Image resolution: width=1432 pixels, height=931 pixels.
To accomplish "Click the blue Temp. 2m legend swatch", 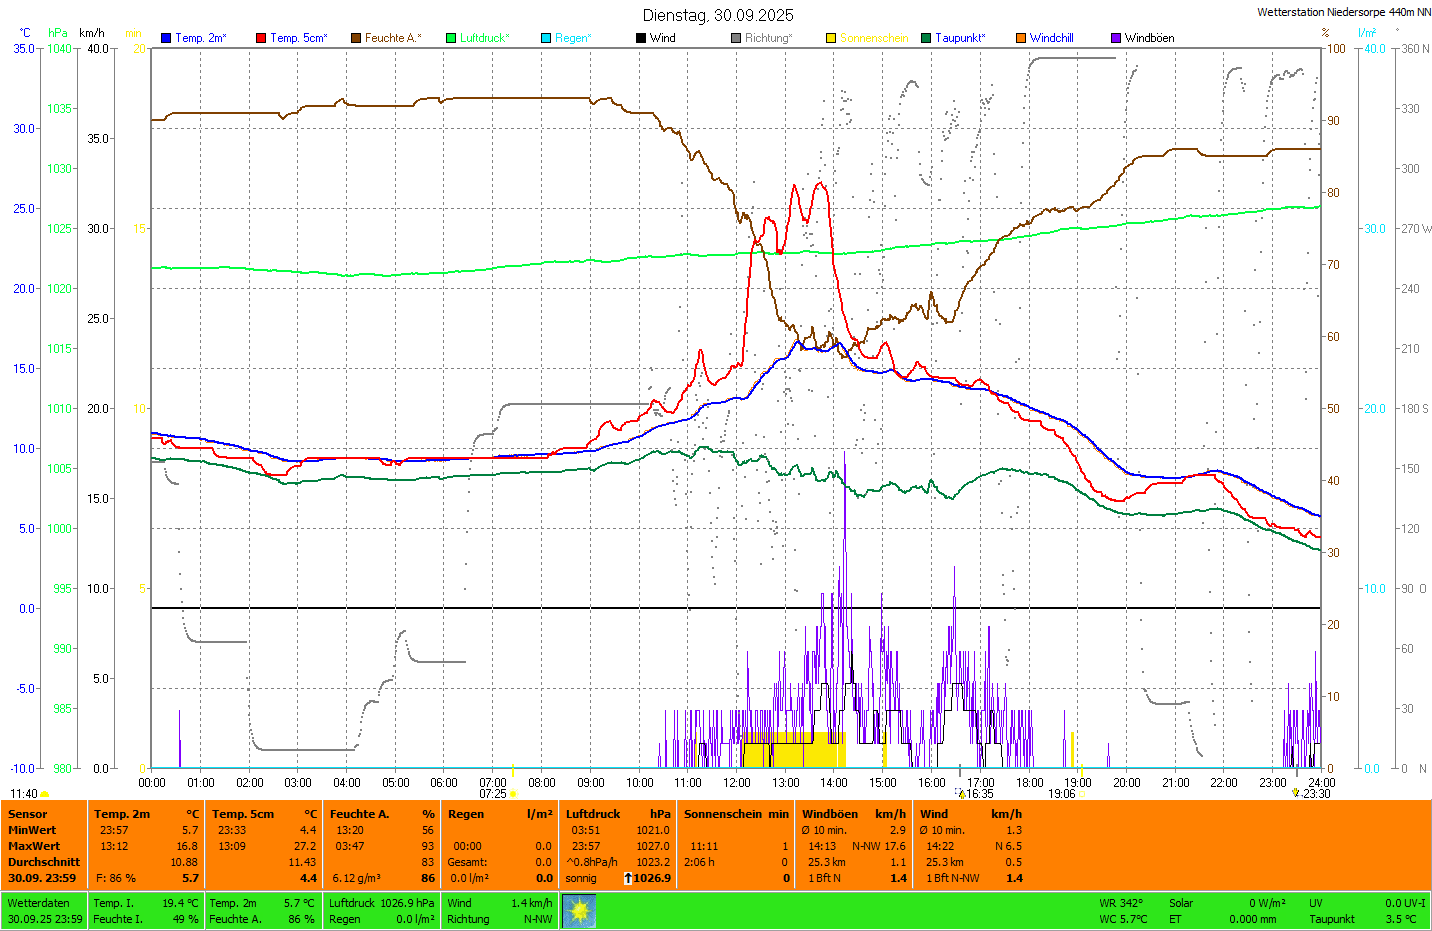I will click(166, 38).
